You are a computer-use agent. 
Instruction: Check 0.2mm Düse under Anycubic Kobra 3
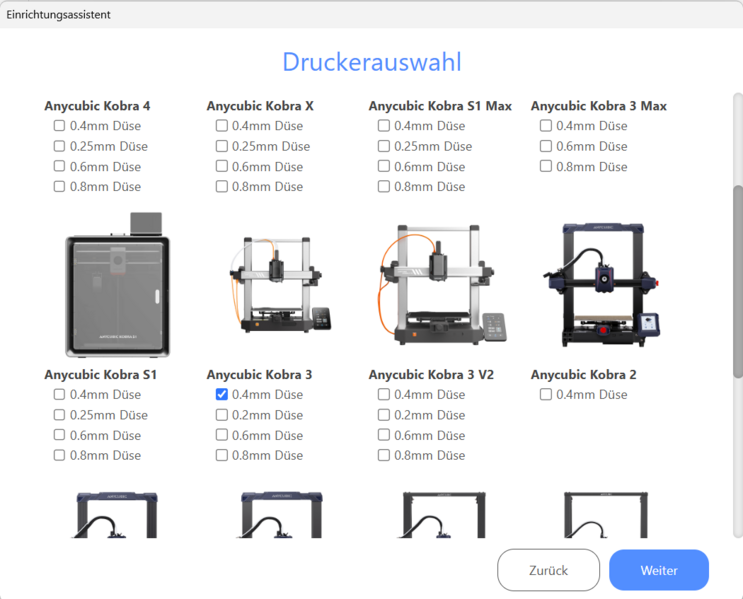point(221,415)
